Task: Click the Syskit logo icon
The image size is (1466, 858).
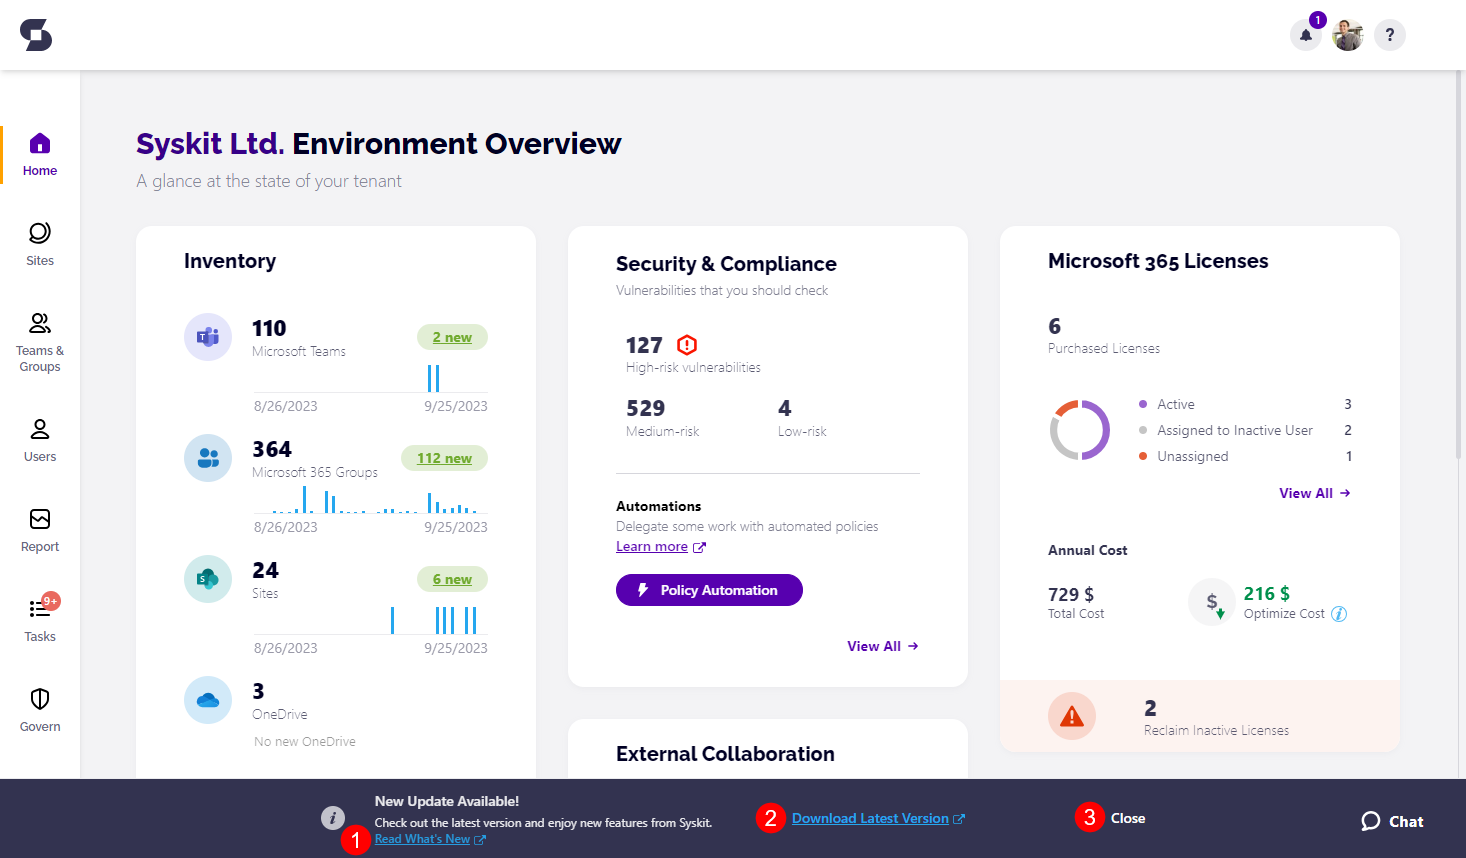Action: point(36,35)
